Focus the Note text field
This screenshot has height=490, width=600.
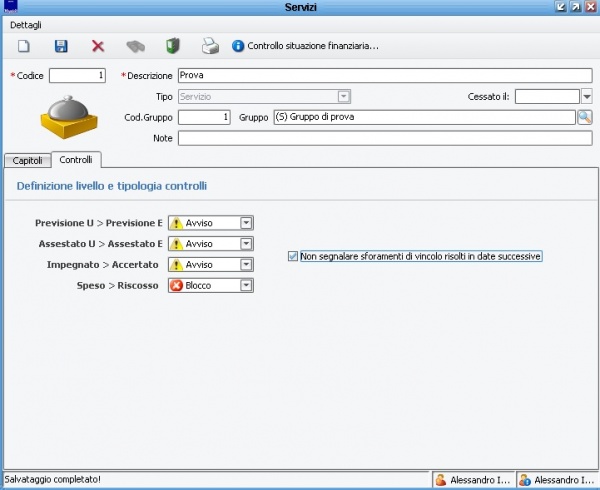[384, 138]
